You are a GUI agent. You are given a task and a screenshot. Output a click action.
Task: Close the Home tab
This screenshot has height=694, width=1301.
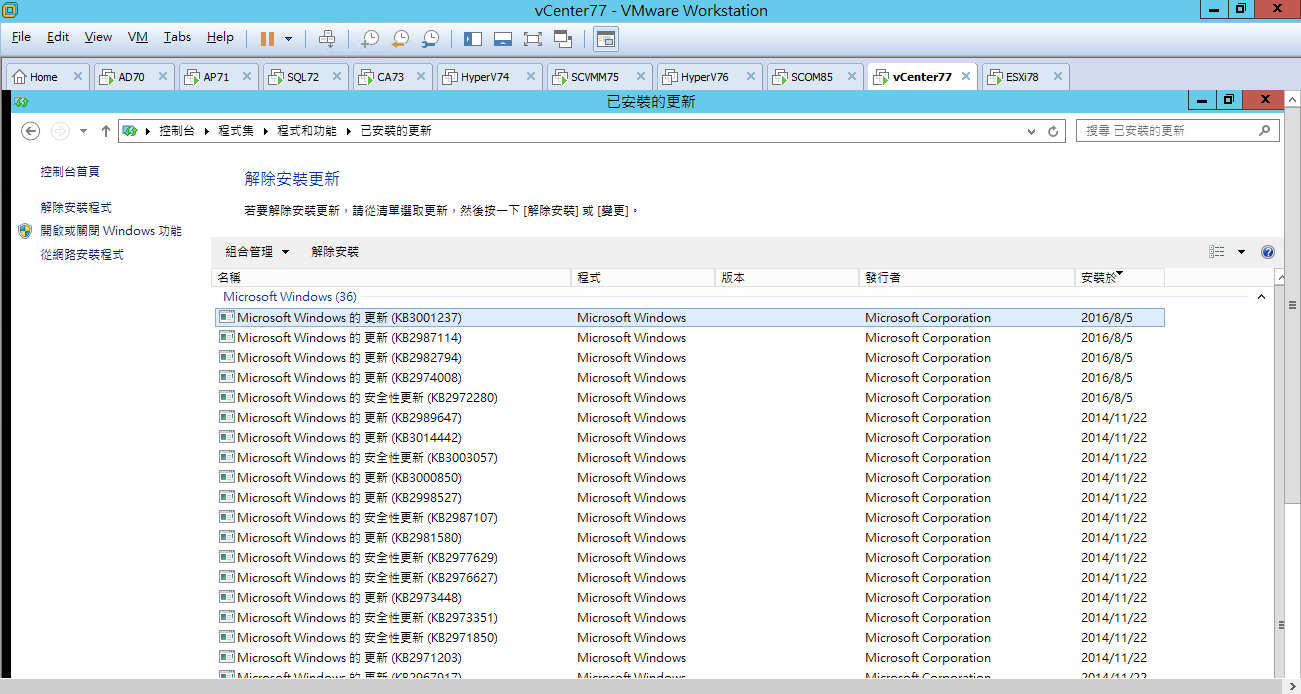pos(76,77)
